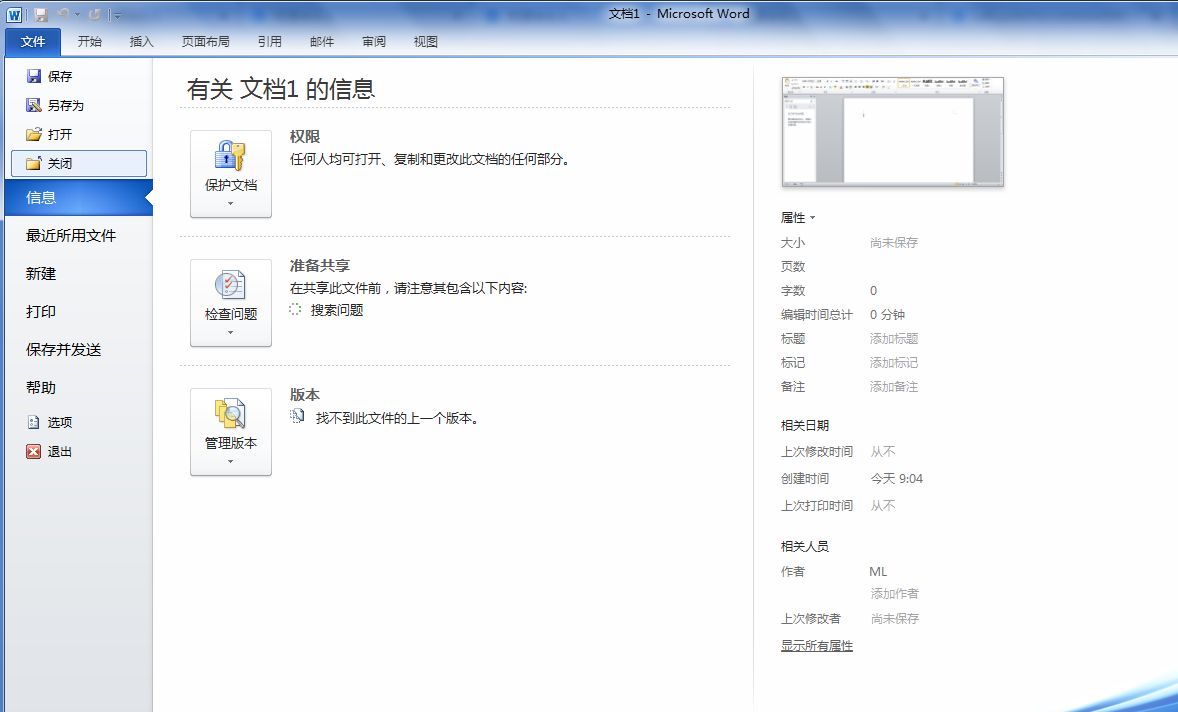Click the Redo icon in quick access toolbar

[x=95, y=14]
